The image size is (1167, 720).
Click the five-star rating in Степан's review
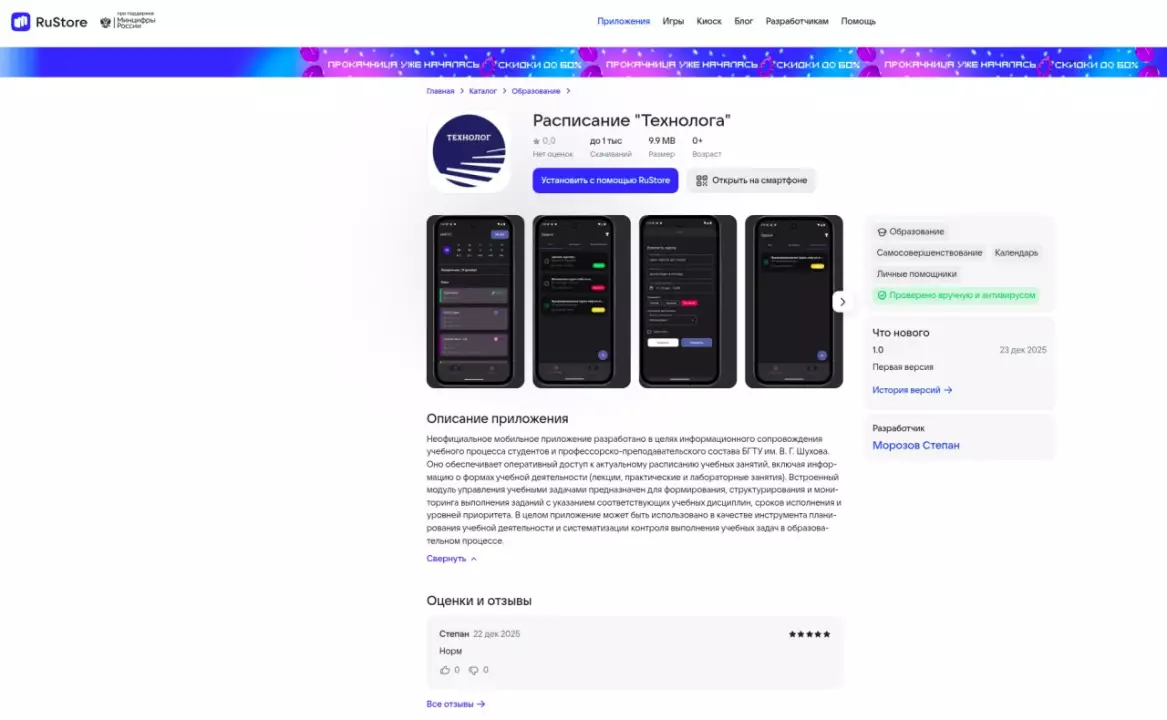(809, 634)
